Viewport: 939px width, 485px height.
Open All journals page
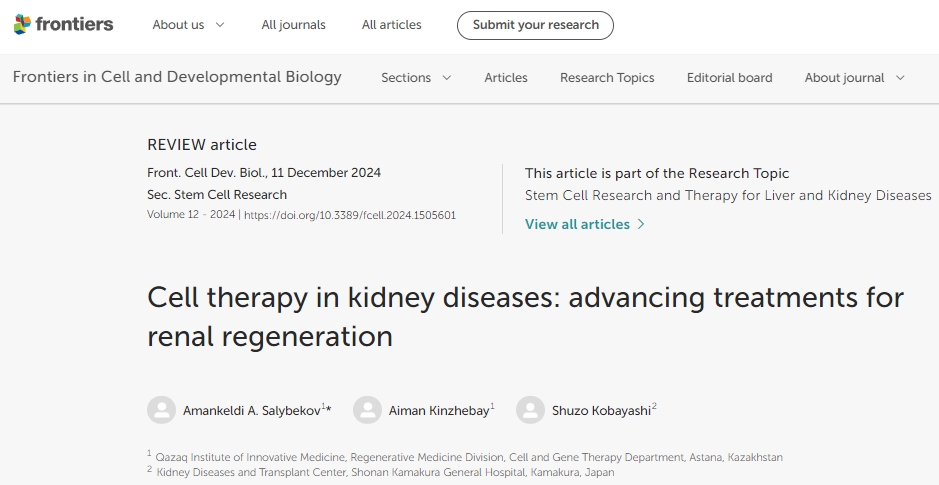coord(293,25)
